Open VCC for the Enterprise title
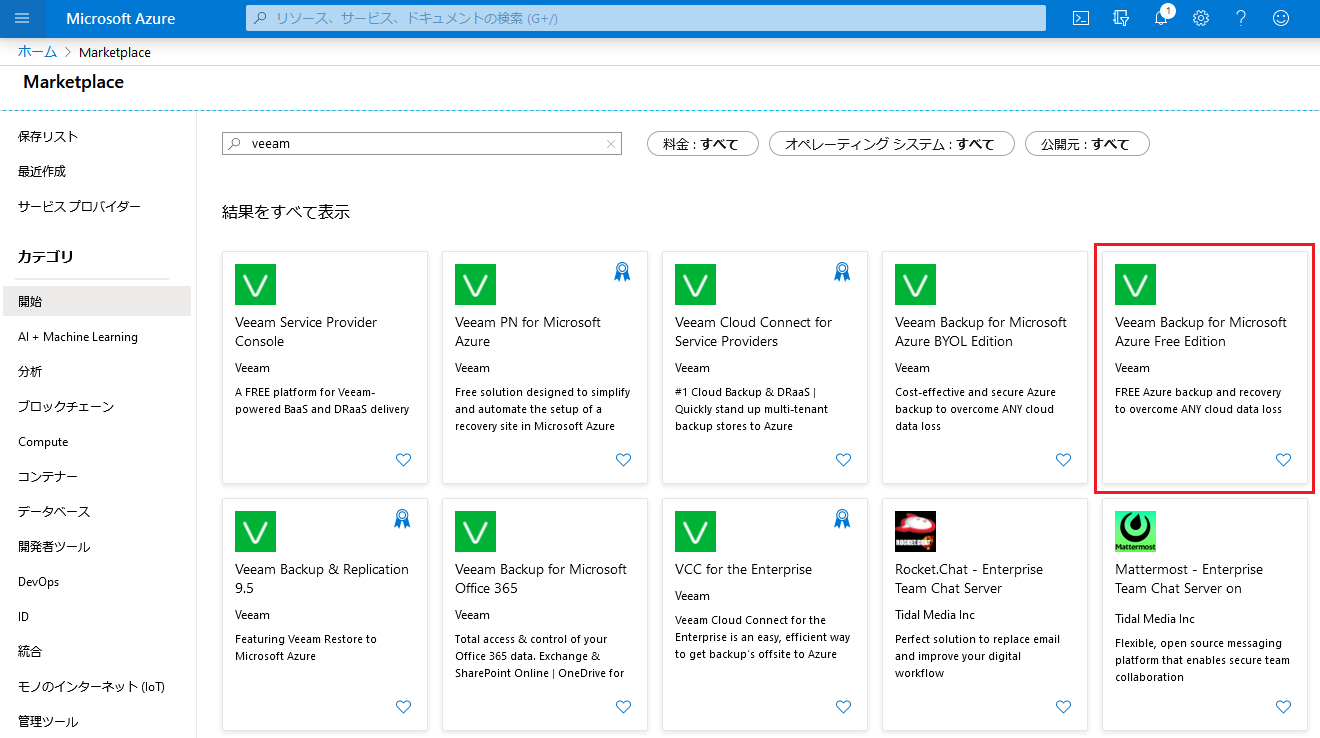The height and width of the screenshot is (738, 1320). tap(743, 569)
